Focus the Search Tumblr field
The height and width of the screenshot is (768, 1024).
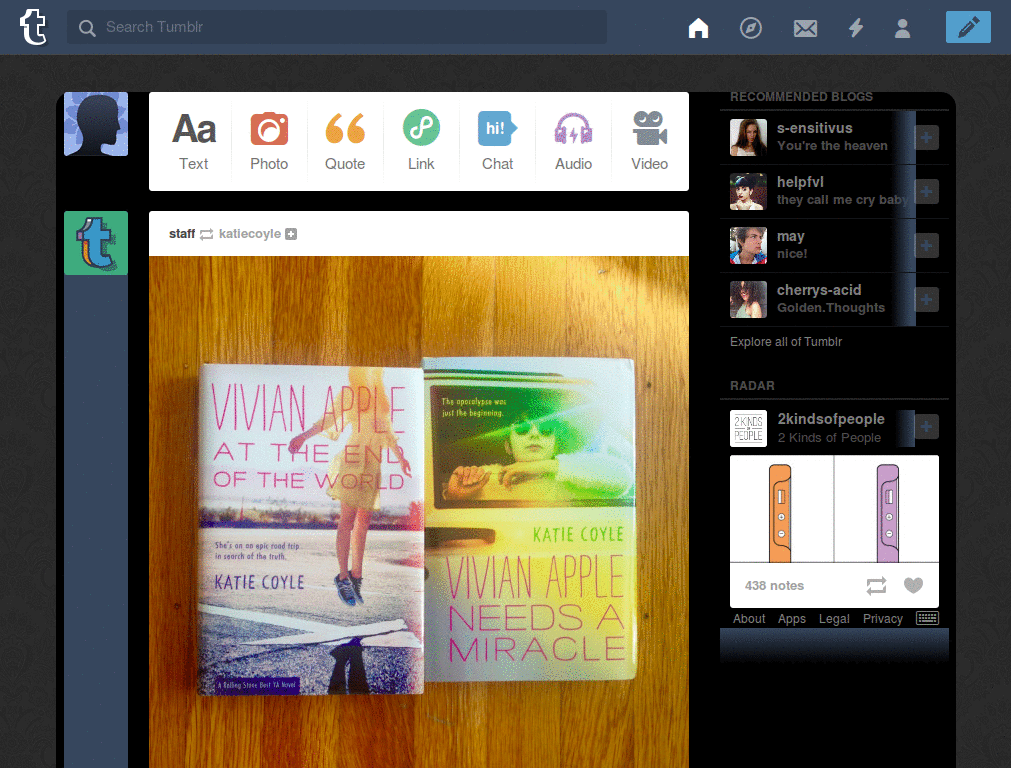click(336, 27)
